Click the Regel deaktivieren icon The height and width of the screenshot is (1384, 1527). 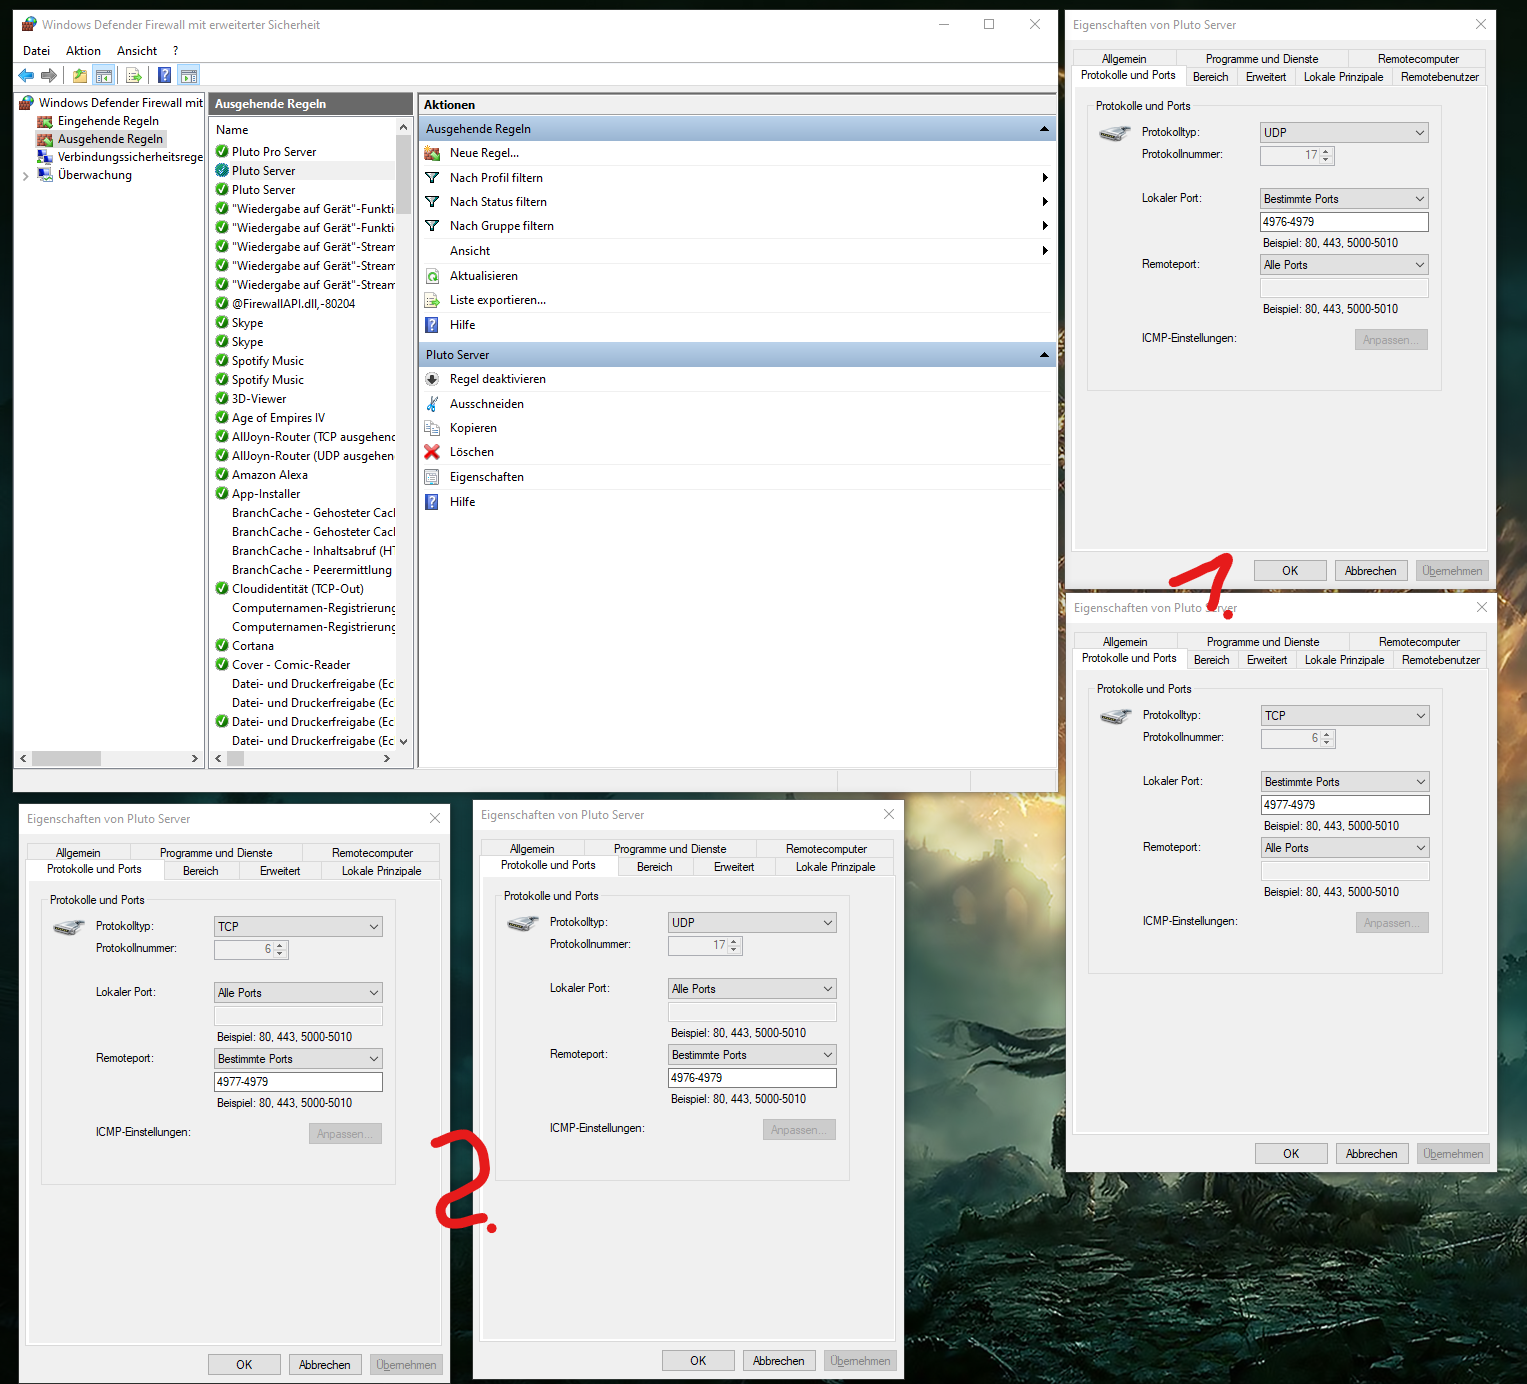coord(432,379)
